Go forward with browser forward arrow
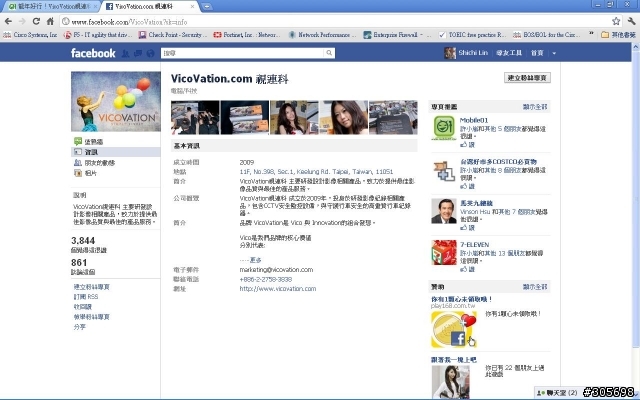The width and height of the screenshot is (640, 400). pos(22,21)
